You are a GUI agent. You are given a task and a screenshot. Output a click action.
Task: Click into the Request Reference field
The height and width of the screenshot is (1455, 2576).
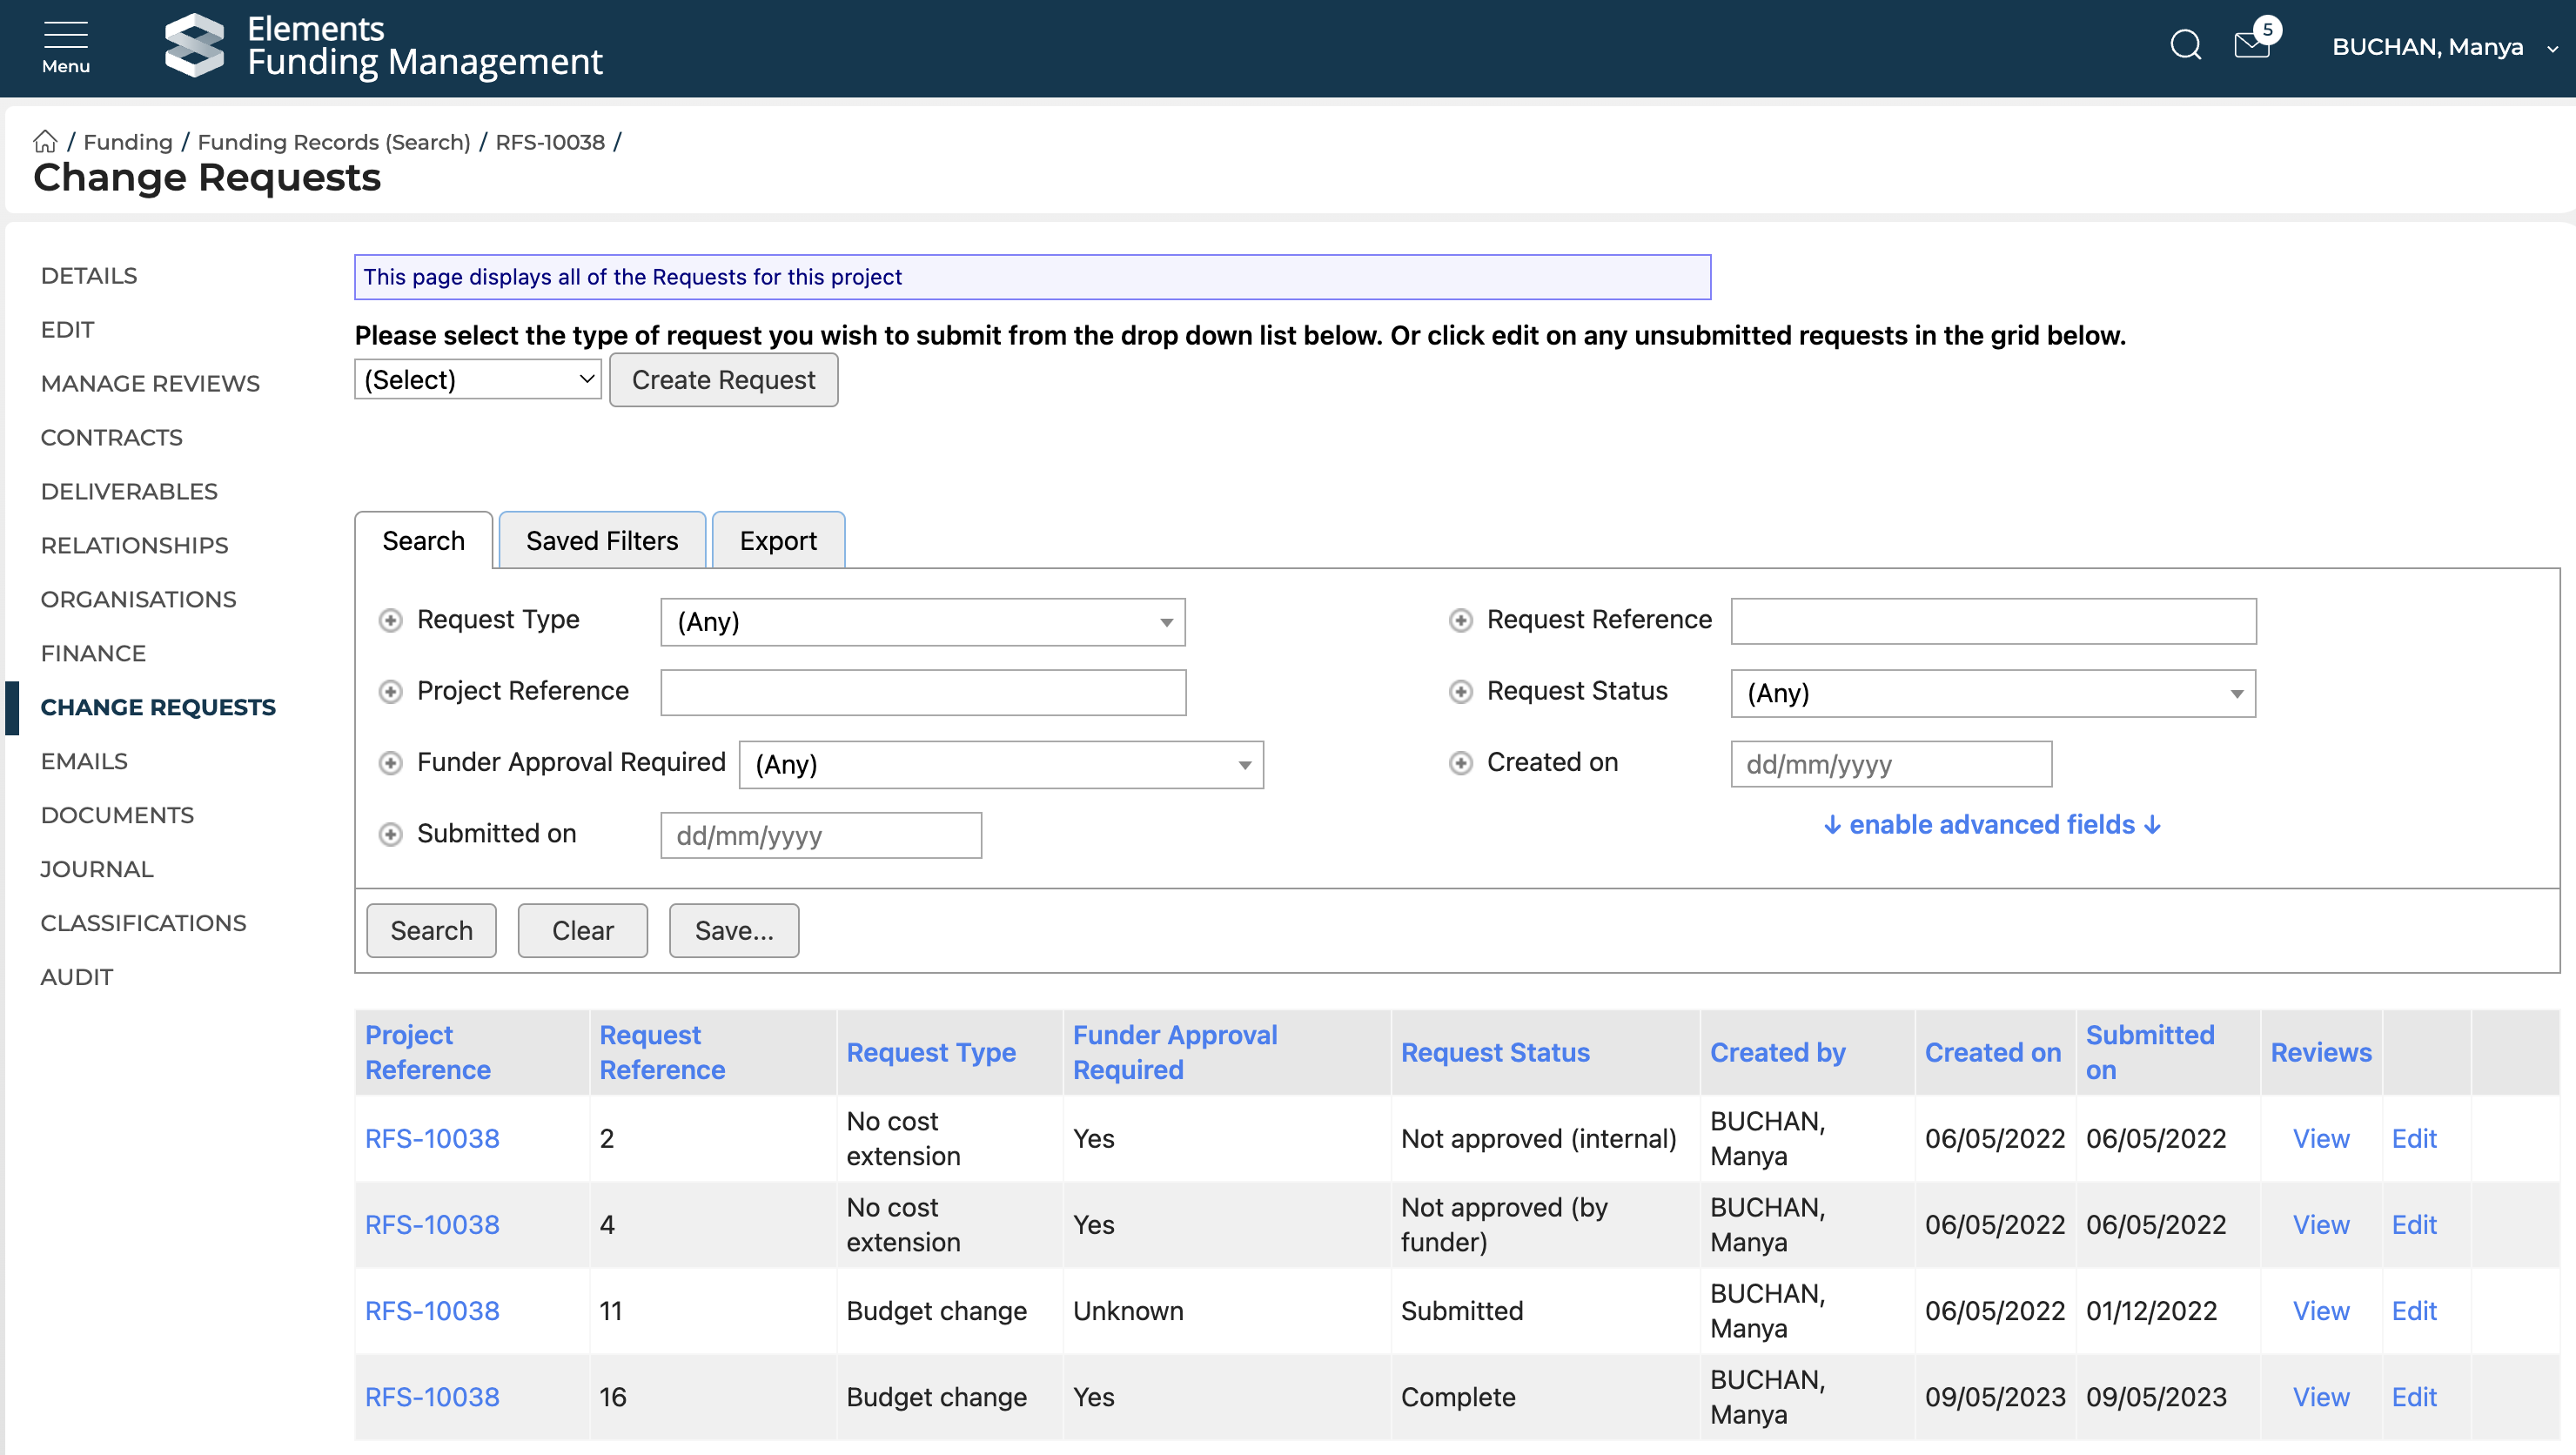point(1992,621)
